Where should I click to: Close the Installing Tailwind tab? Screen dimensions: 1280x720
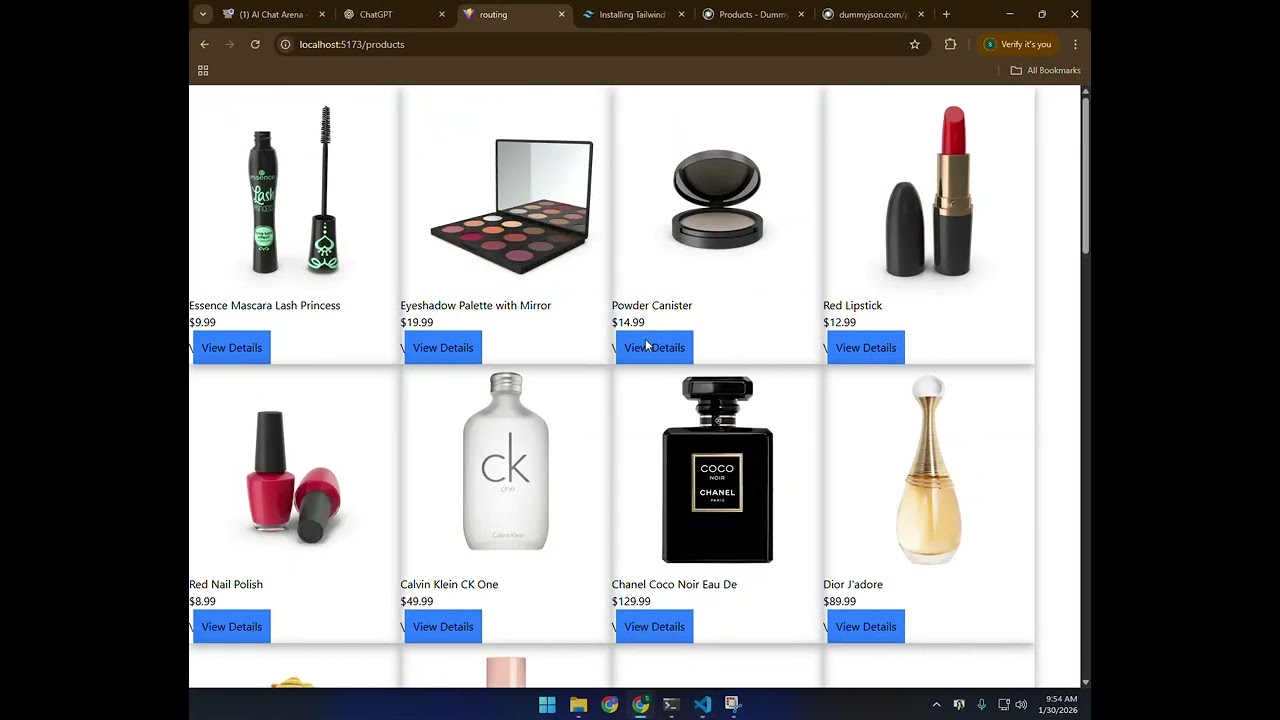(681, 14)
